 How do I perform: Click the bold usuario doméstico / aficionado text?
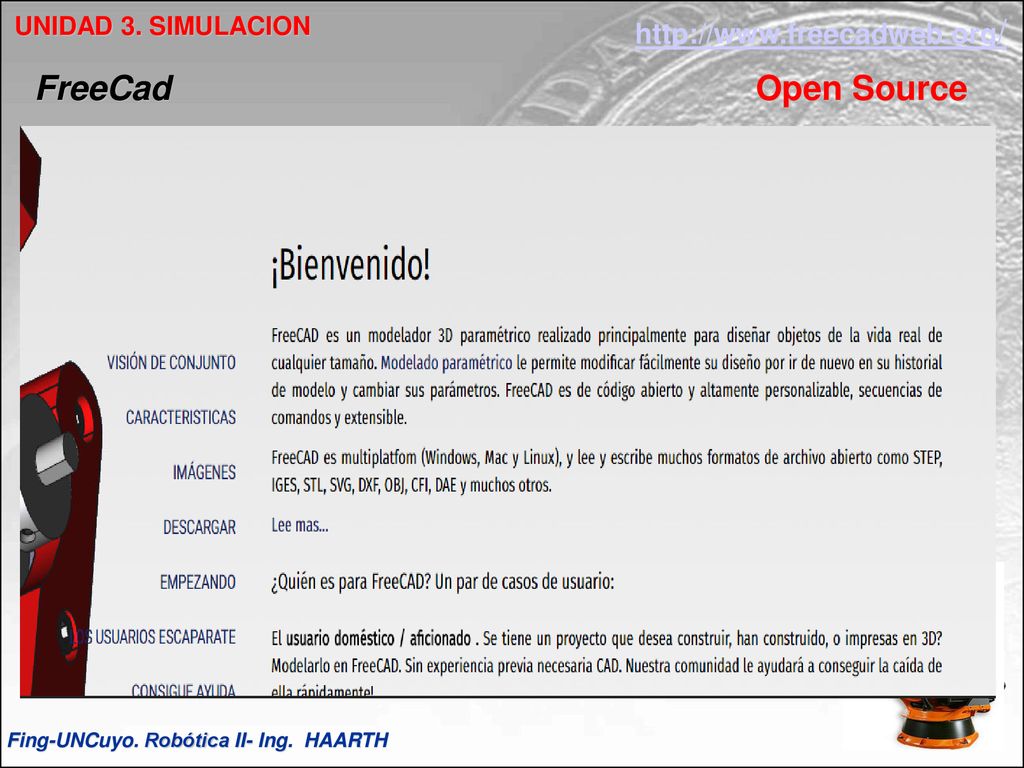379,638
